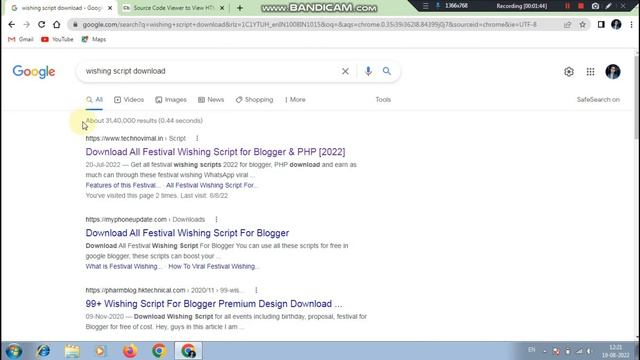Image resolution: width=640 pixels, height=360 pixels.
Task: Open Download All Festival Wishing Script for Blogger & PHP
Action: (x=215, y=152)
